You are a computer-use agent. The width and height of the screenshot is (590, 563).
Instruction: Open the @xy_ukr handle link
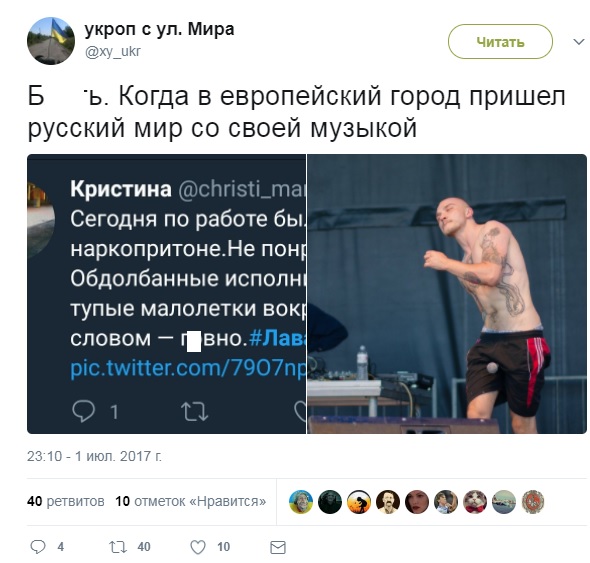pos(113,52)
